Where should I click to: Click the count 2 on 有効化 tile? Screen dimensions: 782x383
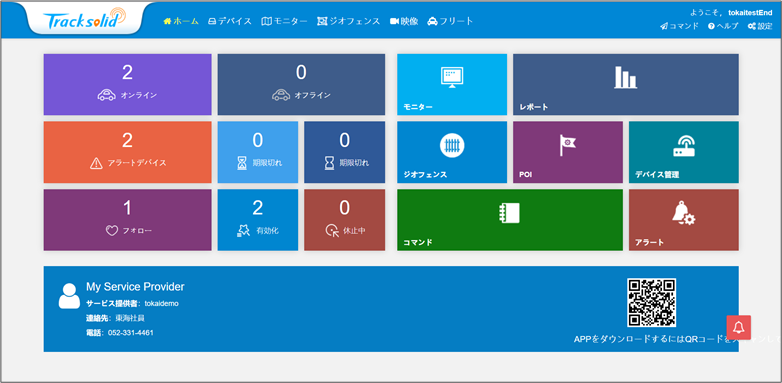pyautogui.click(x=258, y=208)
